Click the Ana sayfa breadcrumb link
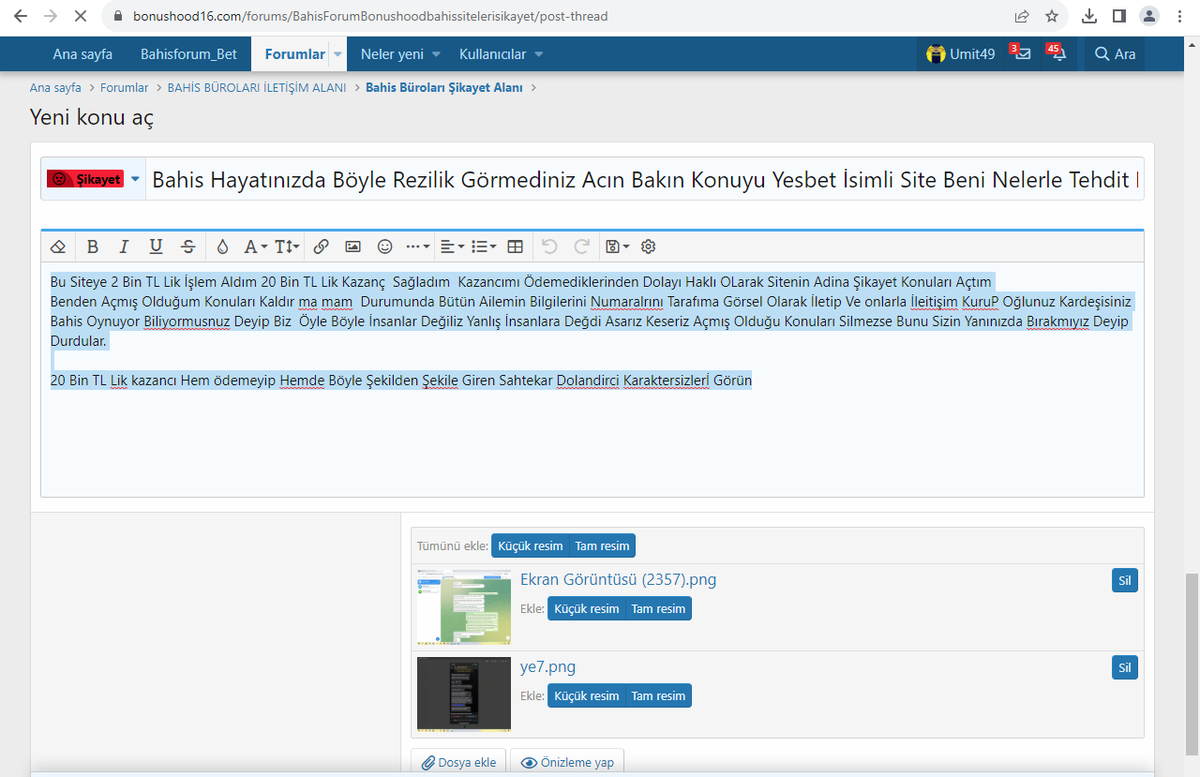This screenshot has height=777, width=1200. 56,88
